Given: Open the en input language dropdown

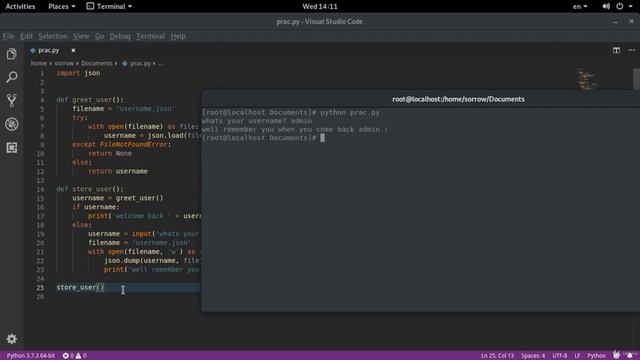Looking at the screenshot, I should click(x=580, y=6).
